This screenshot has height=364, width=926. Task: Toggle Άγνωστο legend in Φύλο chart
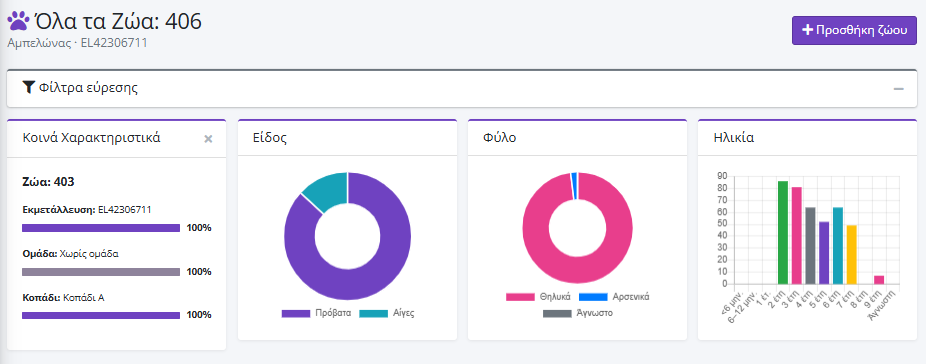(578, 313)
